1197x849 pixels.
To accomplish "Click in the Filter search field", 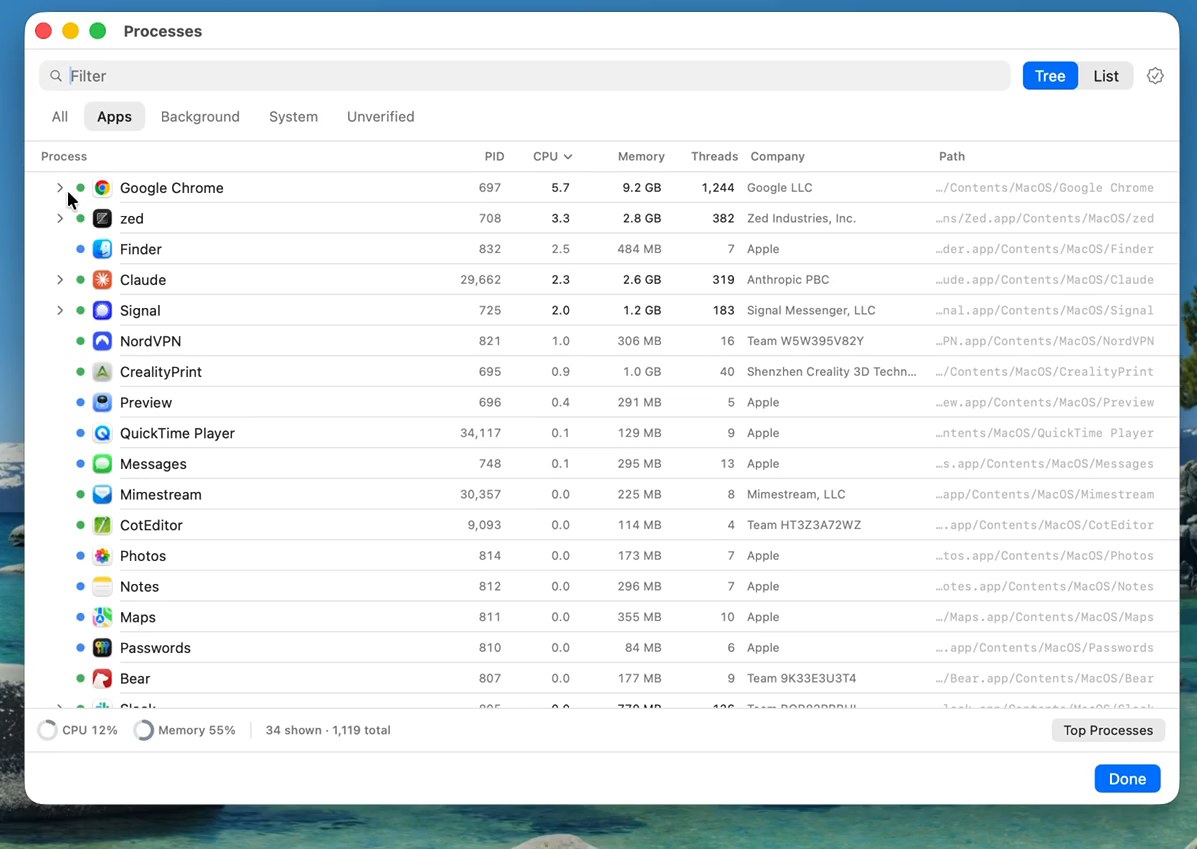I will [524, 76].
